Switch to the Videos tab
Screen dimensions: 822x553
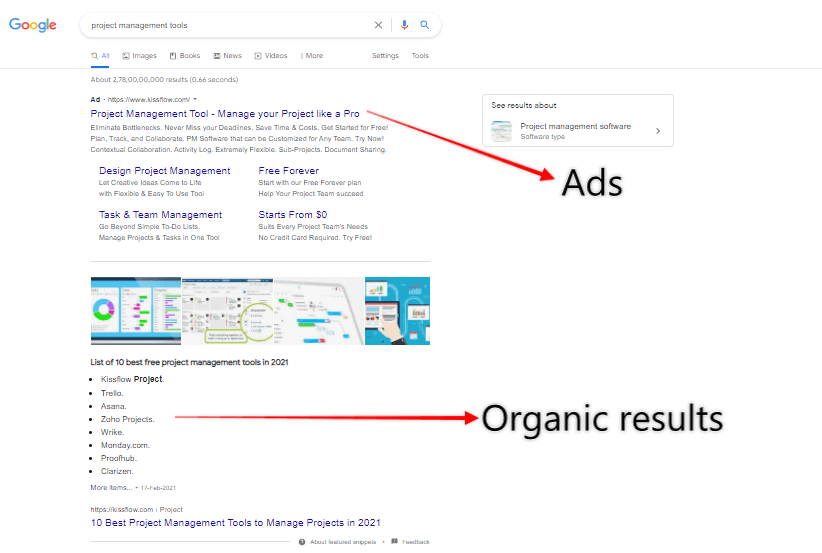coord(271,56)
